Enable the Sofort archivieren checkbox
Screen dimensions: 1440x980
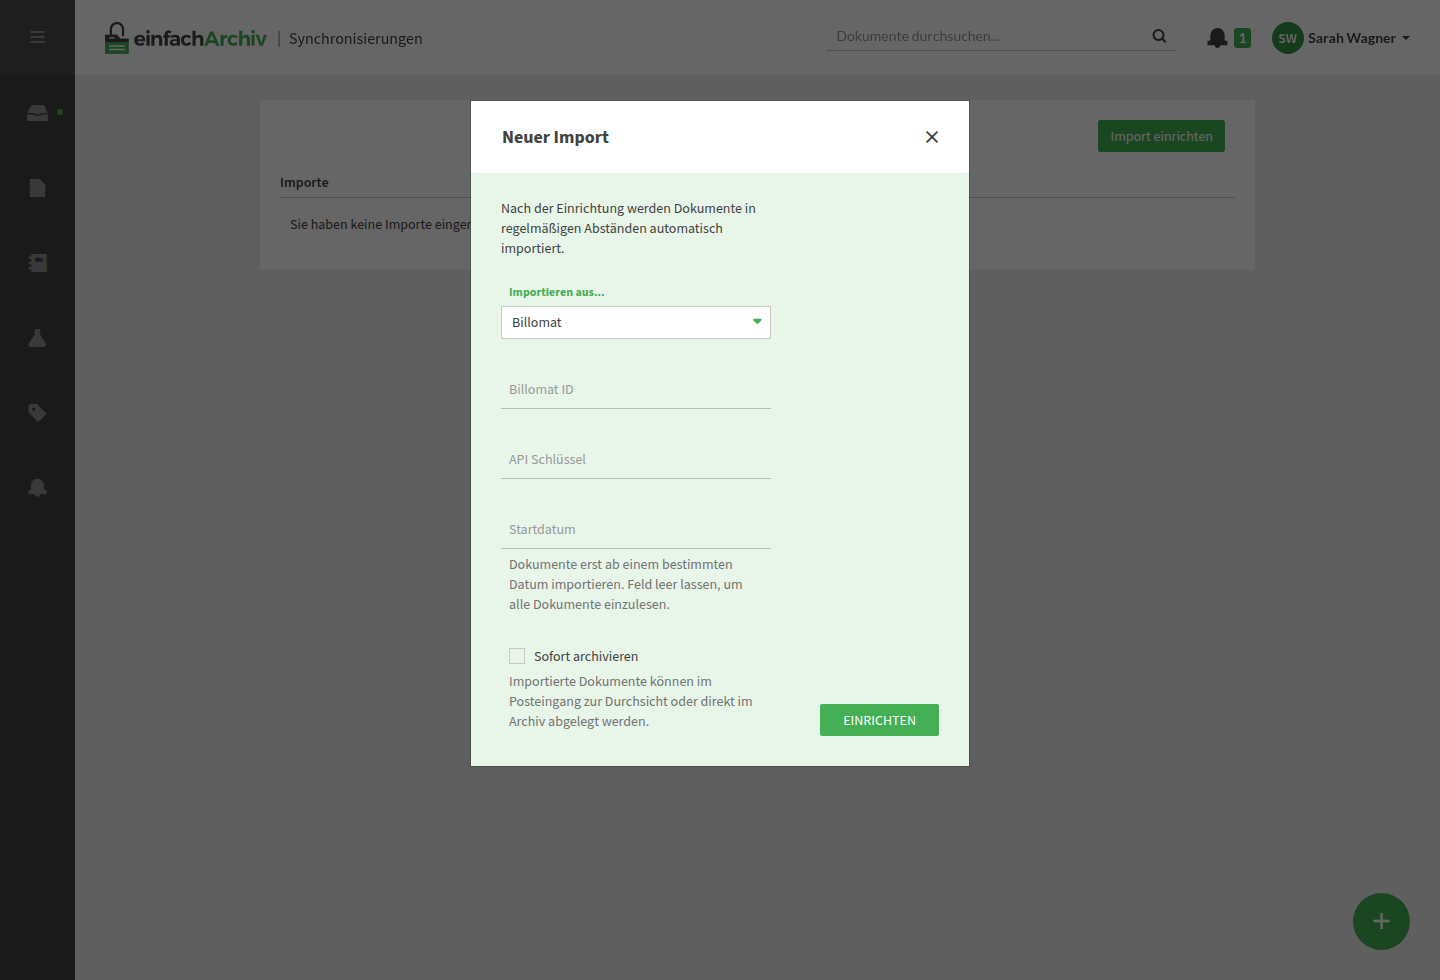pos(517,656)
